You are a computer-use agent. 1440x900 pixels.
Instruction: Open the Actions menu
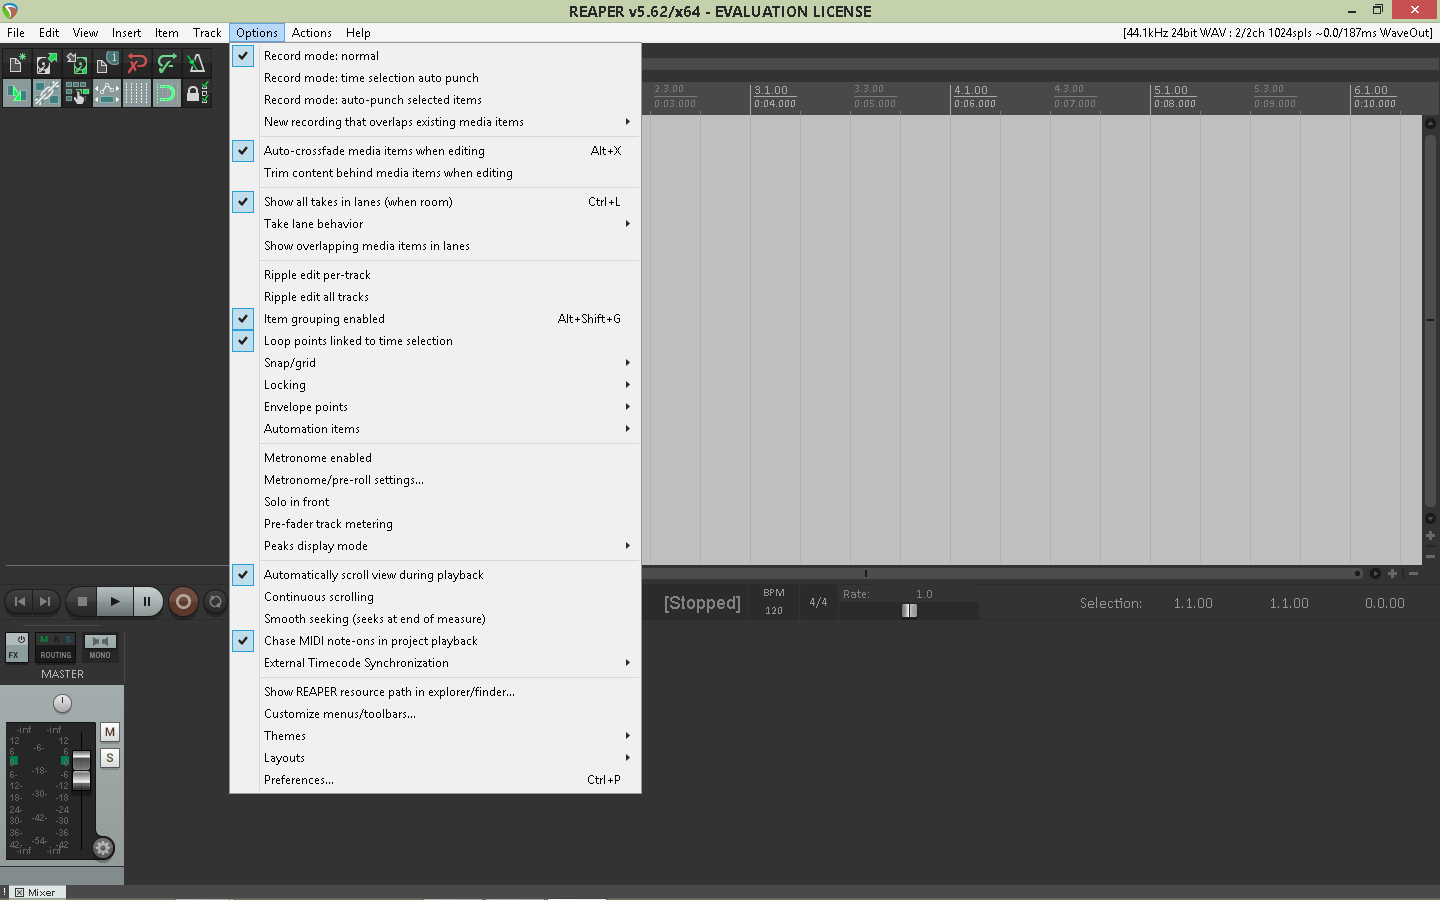click(311, 33)
